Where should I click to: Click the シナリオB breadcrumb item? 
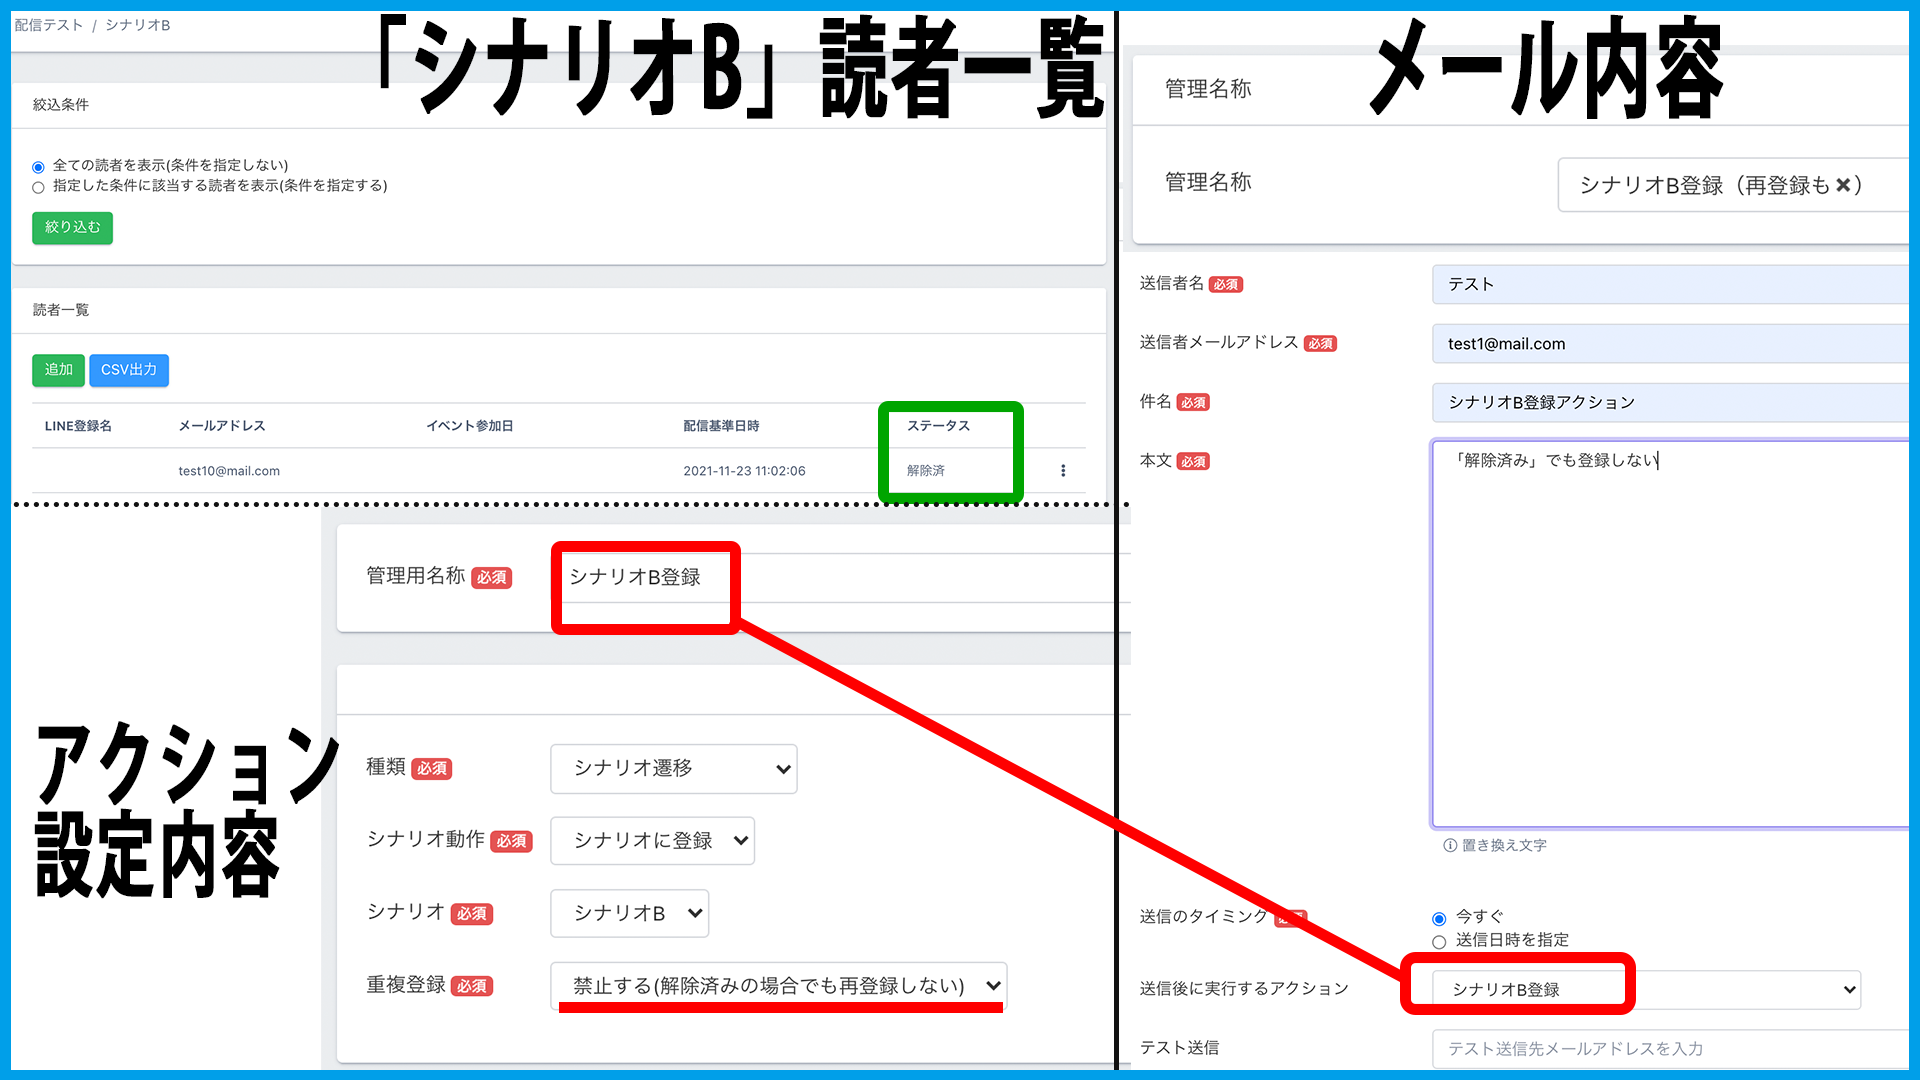(138, 25)
